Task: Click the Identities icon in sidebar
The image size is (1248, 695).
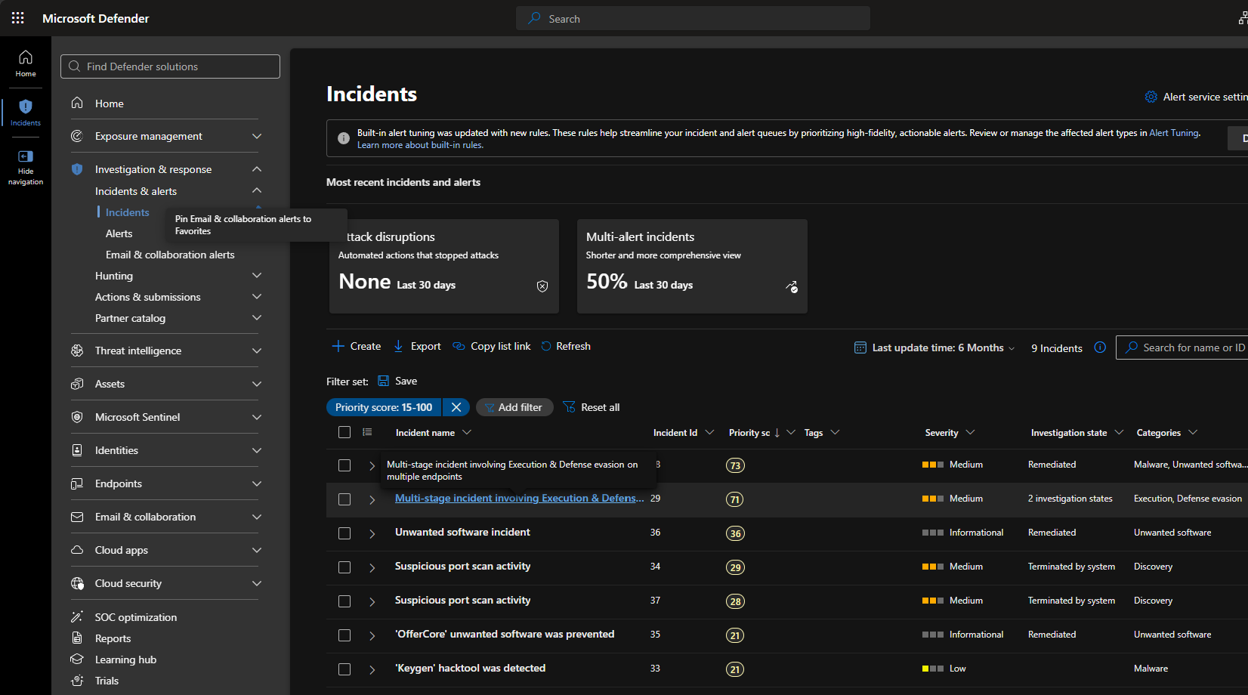Action: tap(77, 451)
